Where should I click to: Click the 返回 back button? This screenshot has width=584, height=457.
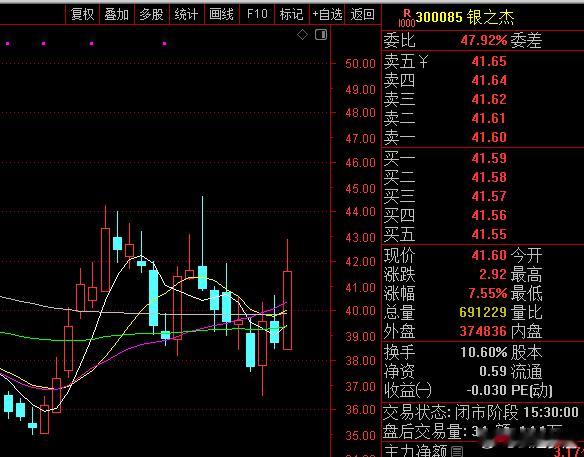[x=362, y=15]
